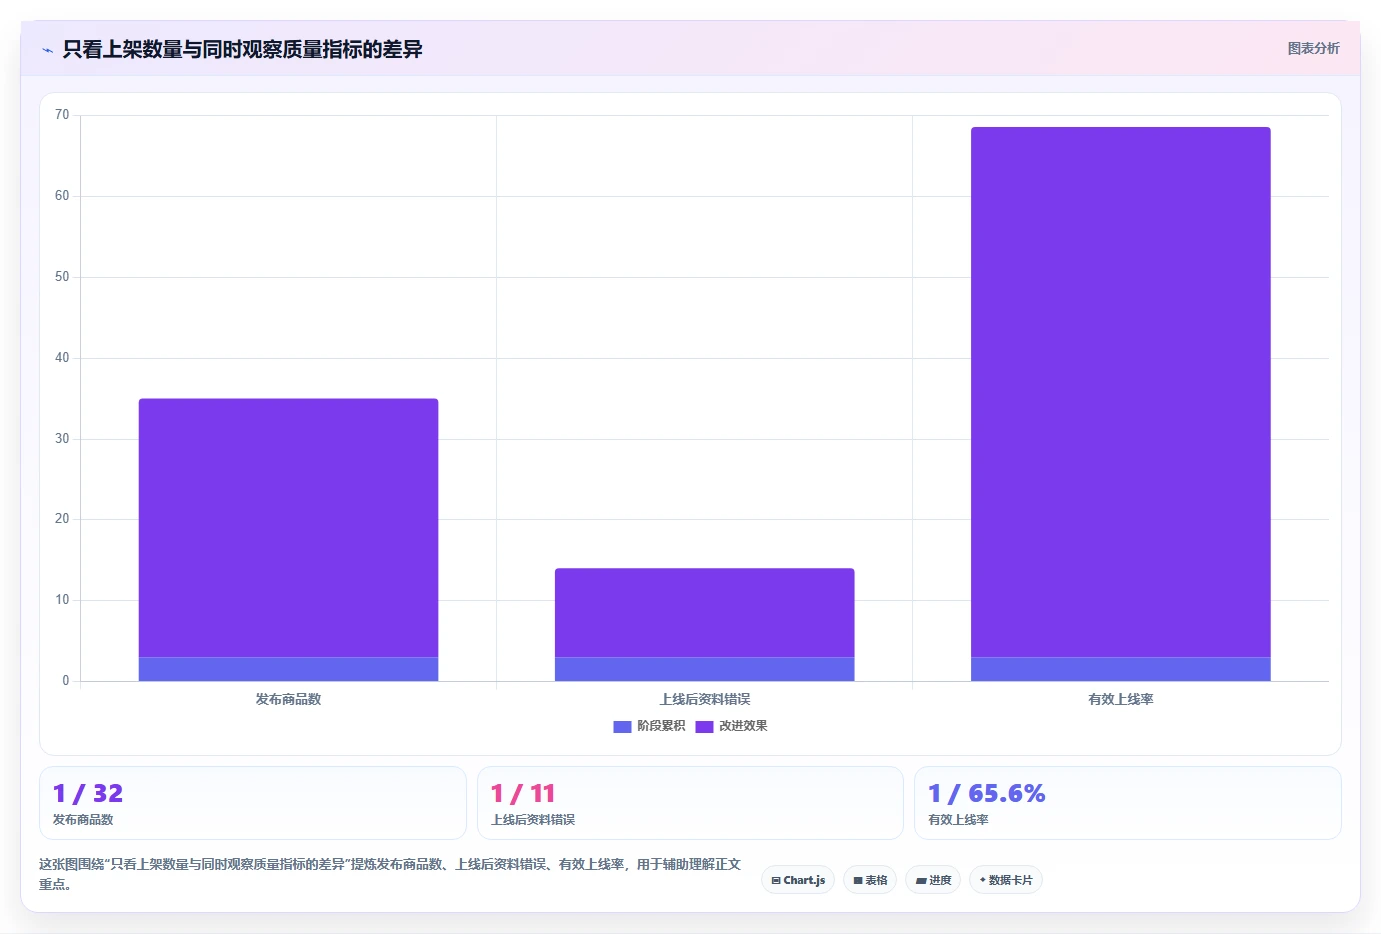Click the y-axis value 70

coord(62,115)
